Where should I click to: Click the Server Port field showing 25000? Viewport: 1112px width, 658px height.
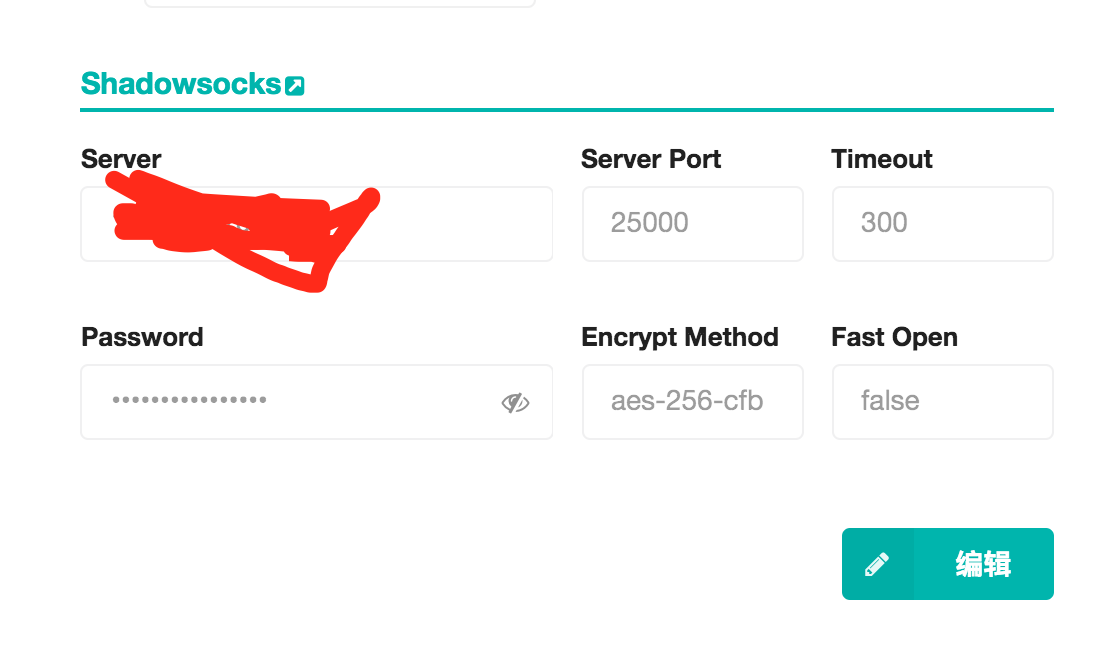(x=692, y=223)
